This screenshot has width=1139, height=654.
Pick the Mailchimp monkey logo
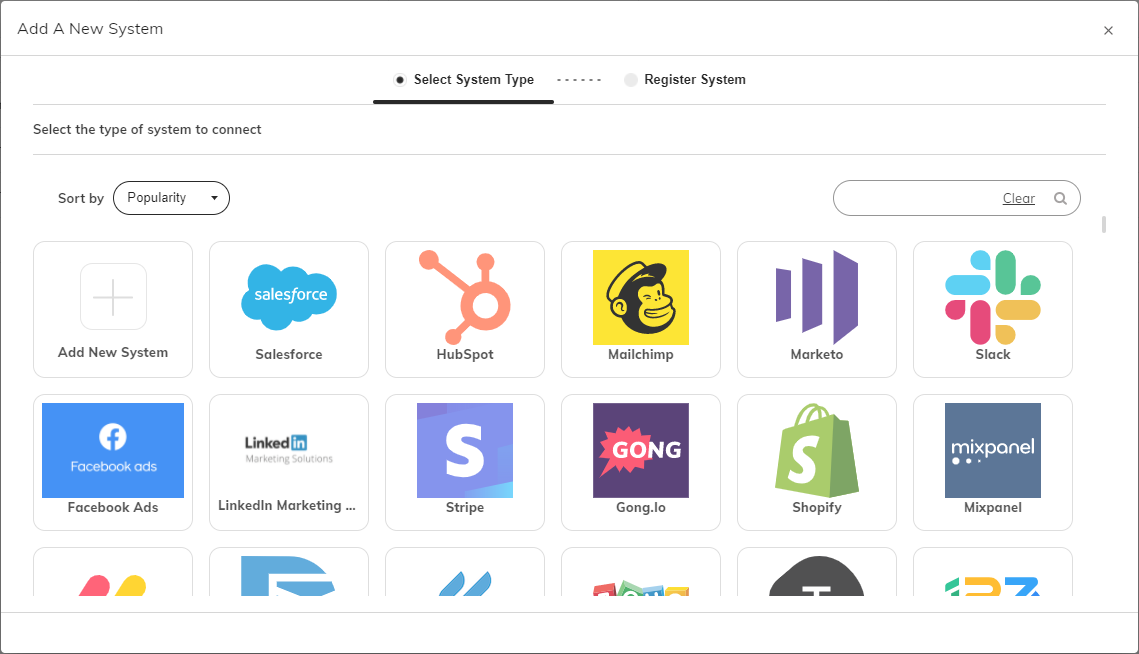click(641, 297)
